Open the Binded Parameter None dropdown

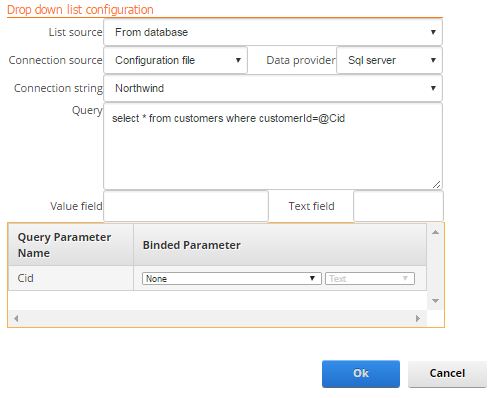point(232,278)
